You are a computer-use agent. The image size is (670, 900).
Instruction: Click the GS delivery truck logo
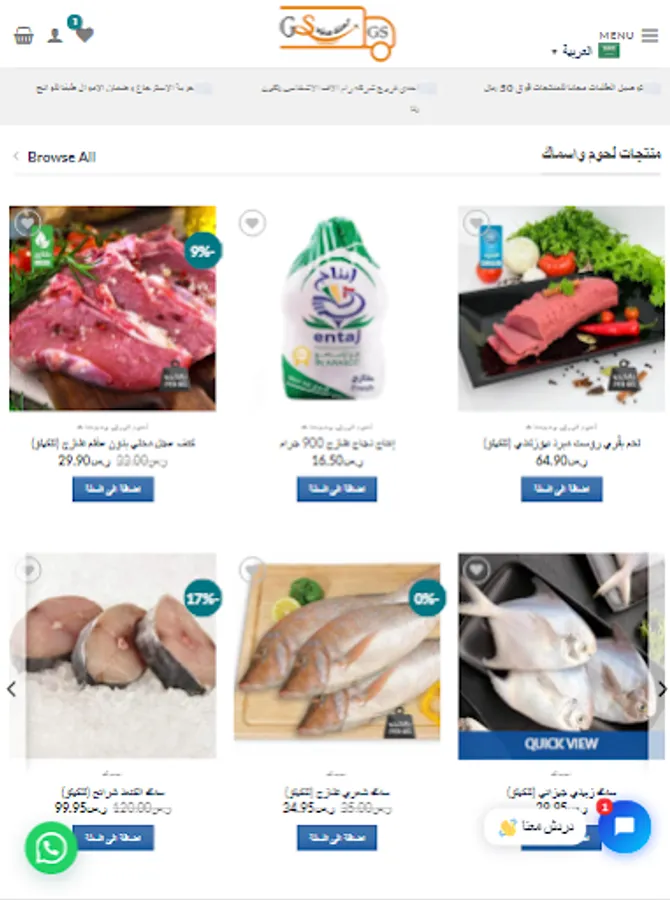point(337,33)
